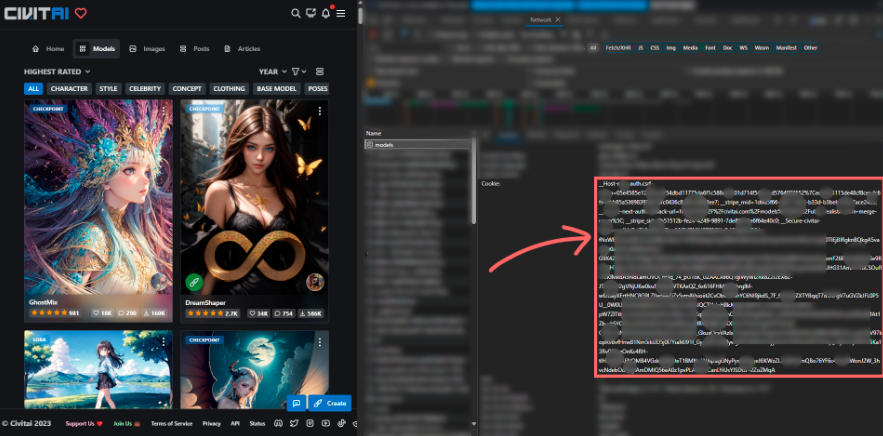Expand the Highest Rated sort dropdown
This screenshot has width=883, height=436.
tap(57, 72)
